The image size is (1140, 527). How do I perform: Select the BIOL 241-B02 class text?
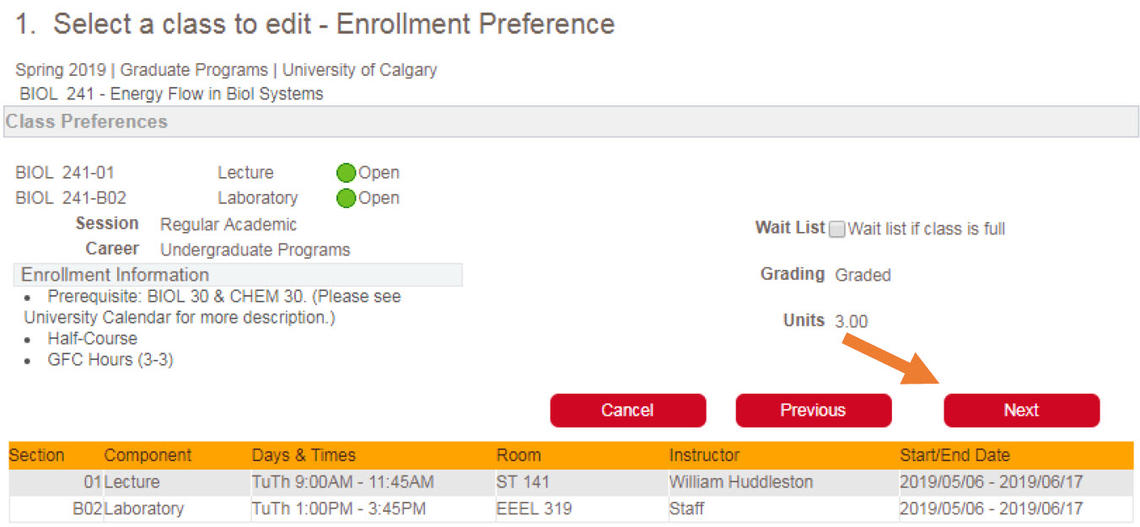pos(73,198)
